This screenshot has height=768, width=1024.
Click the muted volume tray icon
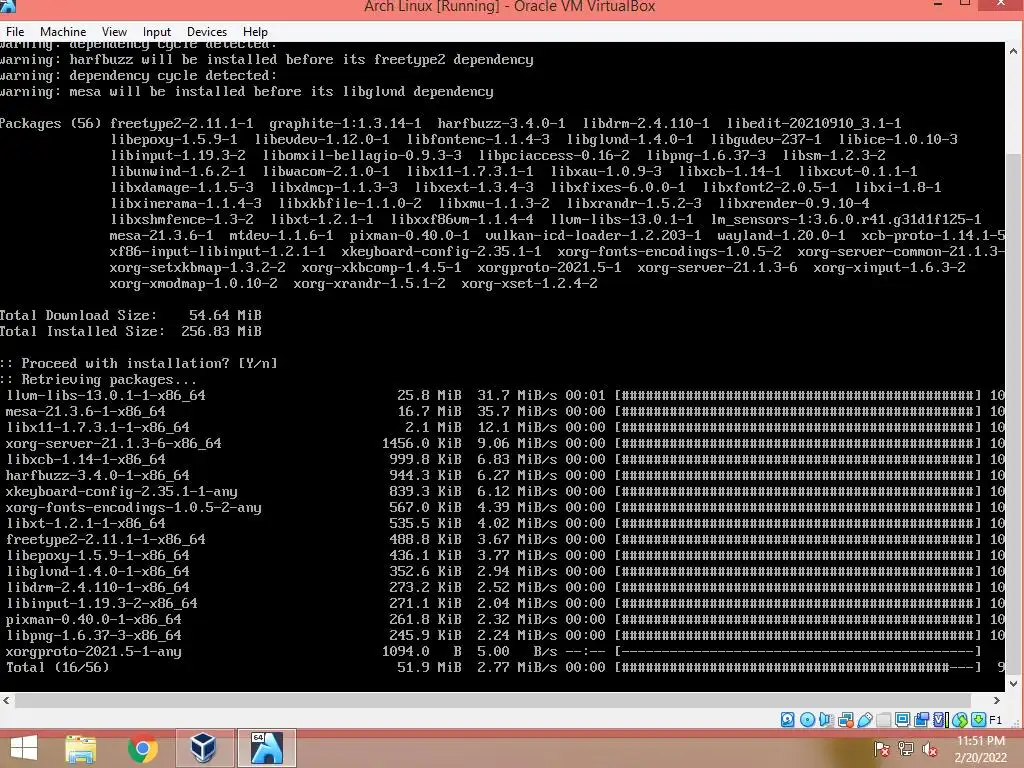[930, 749]
